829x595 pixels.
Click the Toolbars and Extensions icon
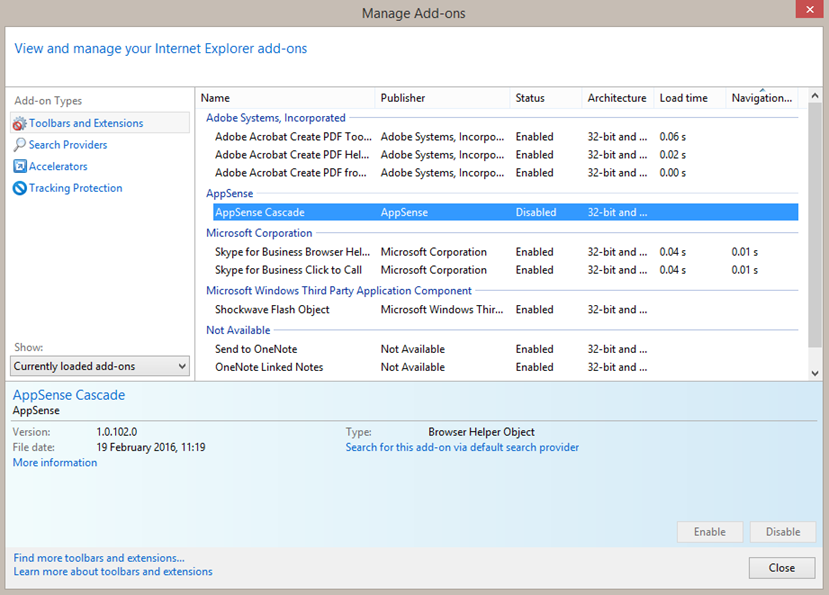point(20,124)
